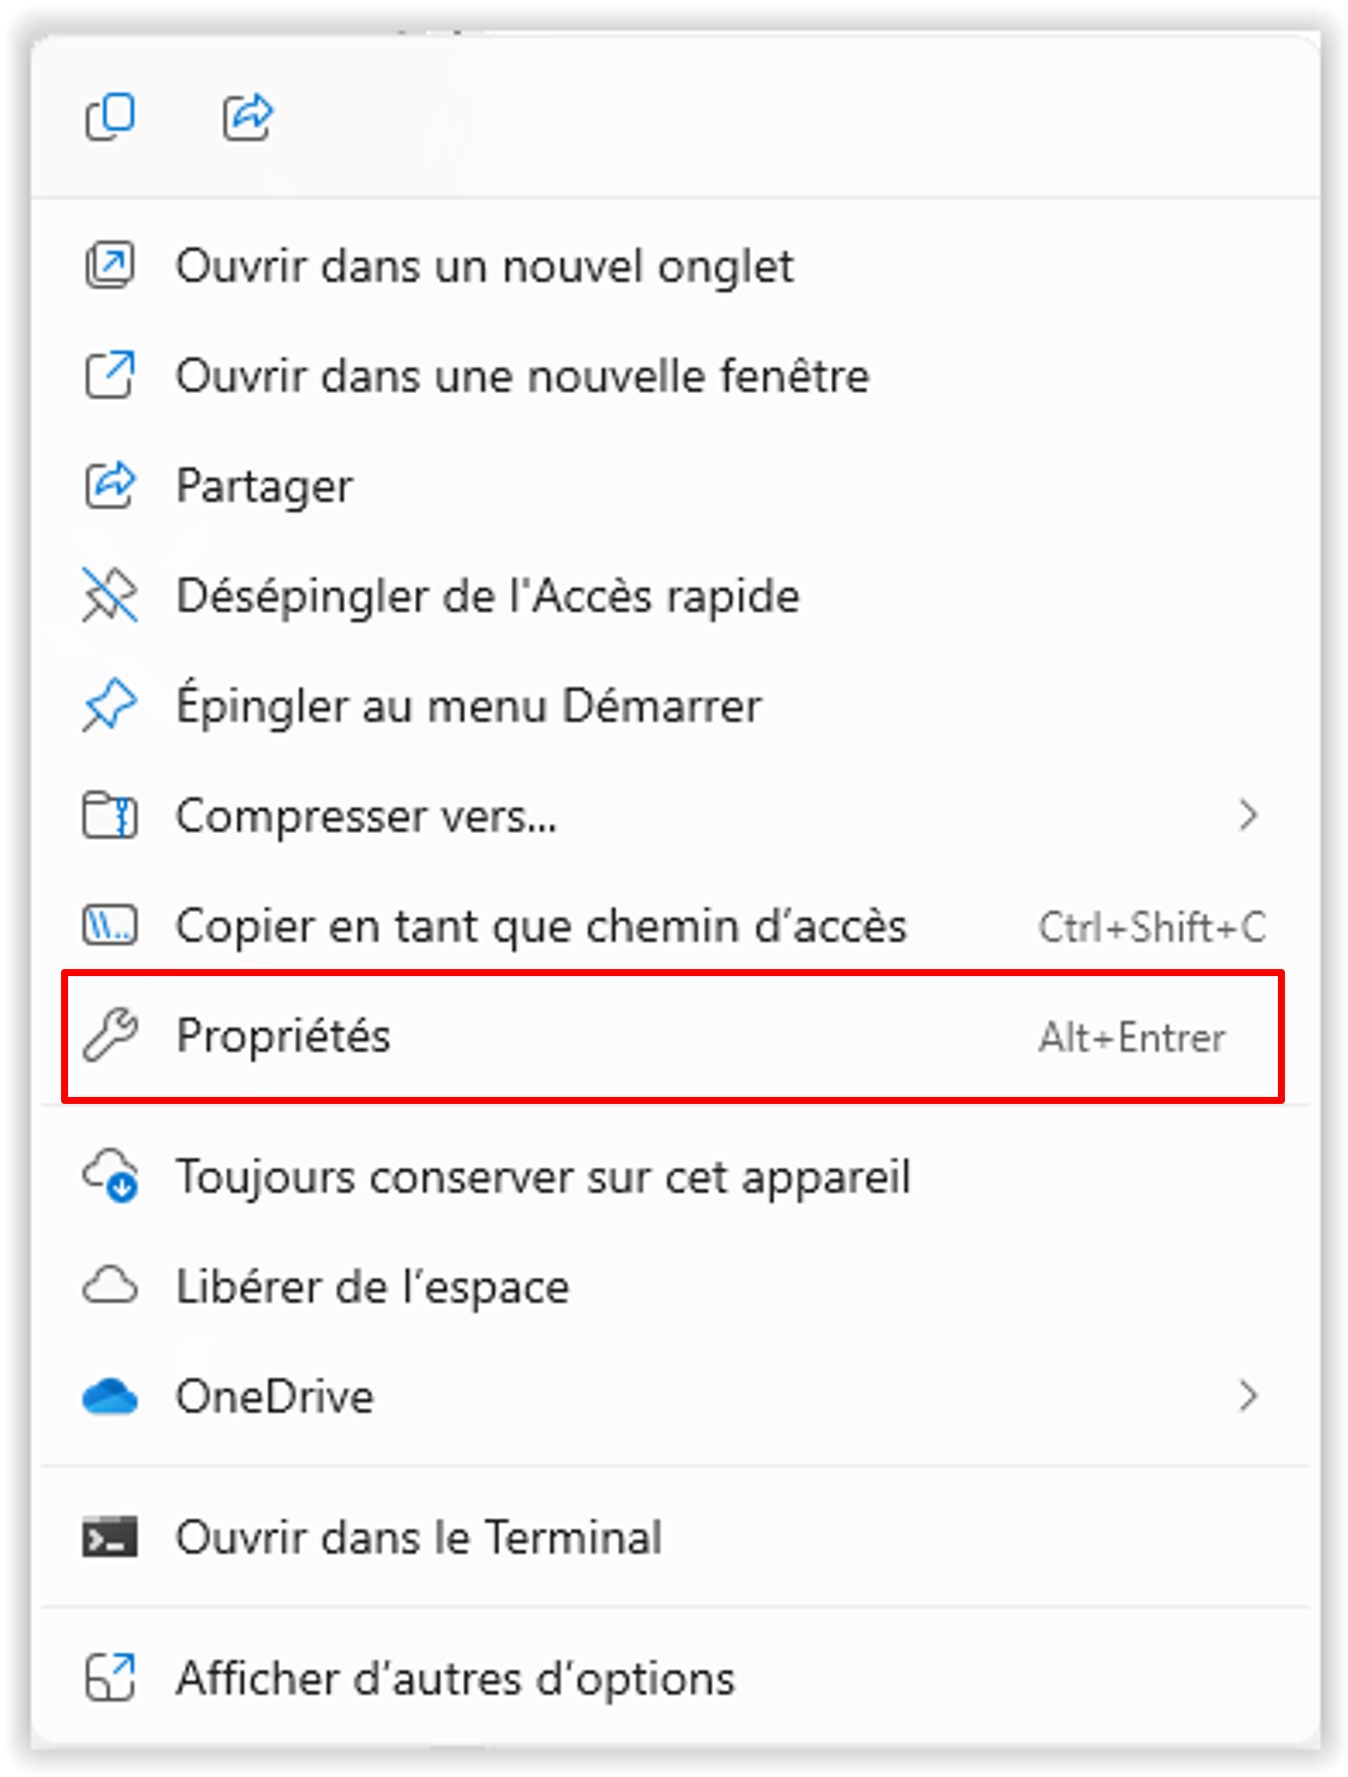Click the new window icon
This screenshot has height=1777, width=1348.
pyautogui.click(x=110, y=376)
